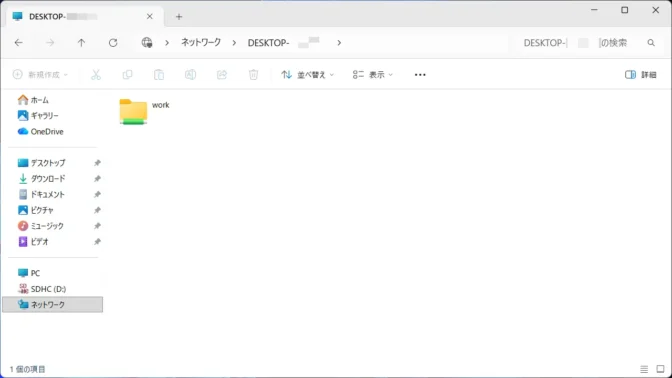Click the pin icon next to ビデオ
The width and height of the screenshot is (672, 378).
97,242
